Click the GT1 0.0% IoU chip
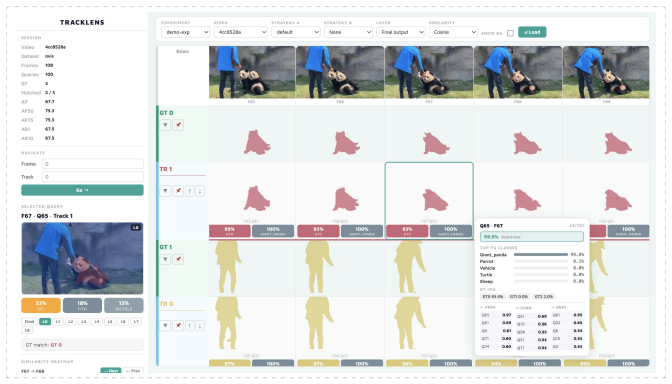This screenshot has width=672, height=384. click(519, 297)
